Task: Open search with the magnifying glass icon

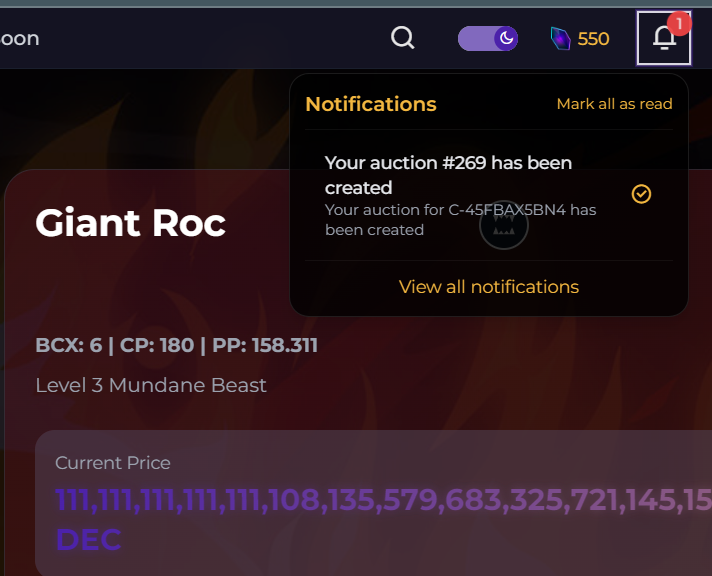Action: coord(402,38)
